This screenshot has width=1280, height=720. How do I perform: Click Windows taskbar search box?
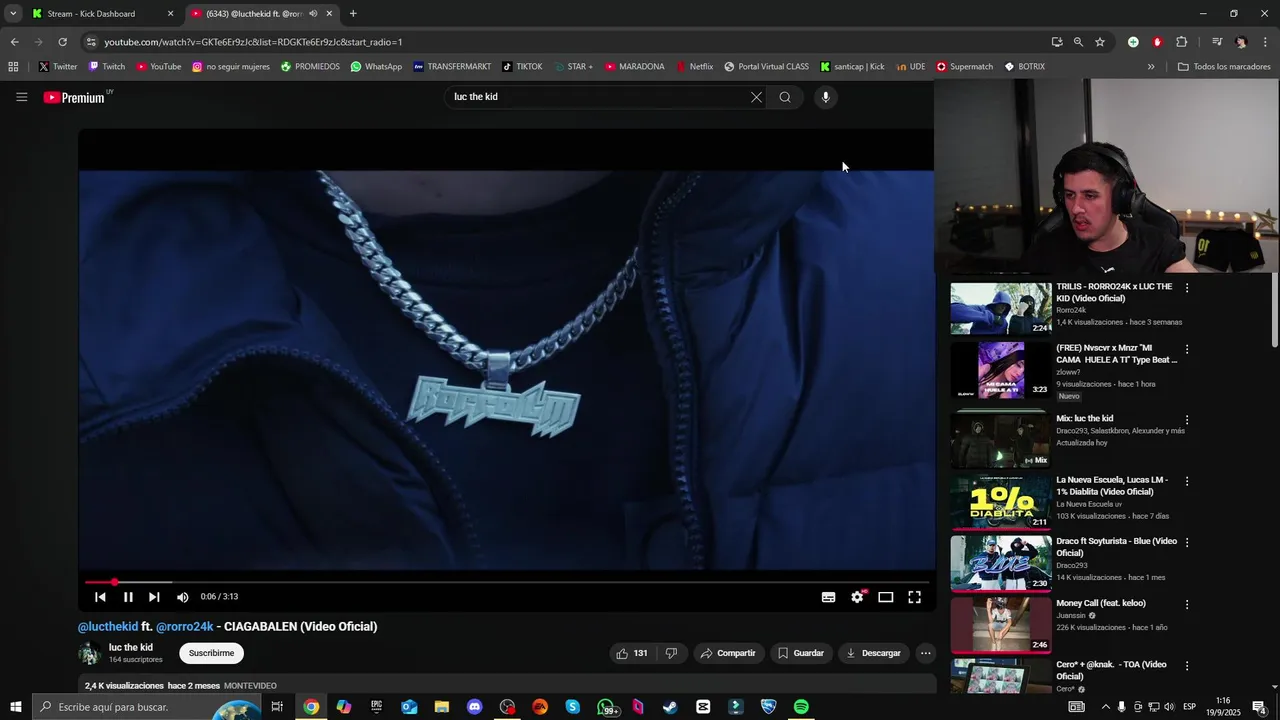(x=147, y=707)
